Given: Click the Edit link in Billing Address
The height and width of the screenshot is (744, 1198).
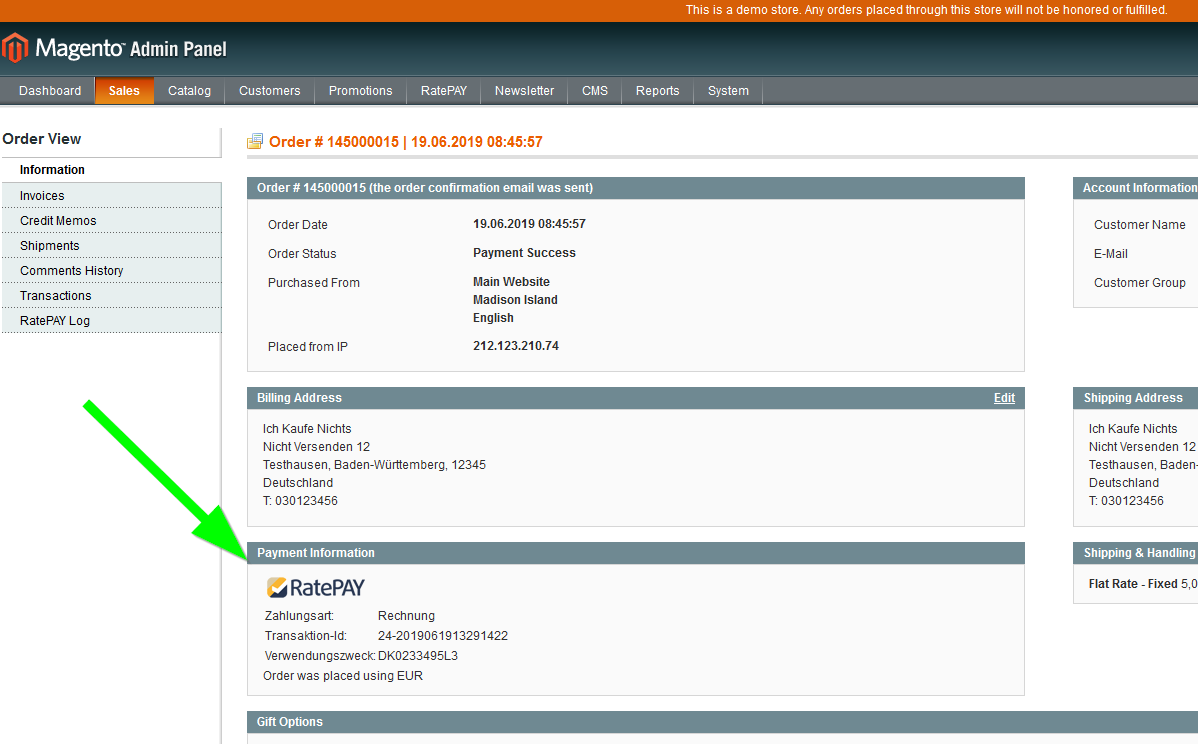Looking at the screenshot, I should click(1004, 398).
